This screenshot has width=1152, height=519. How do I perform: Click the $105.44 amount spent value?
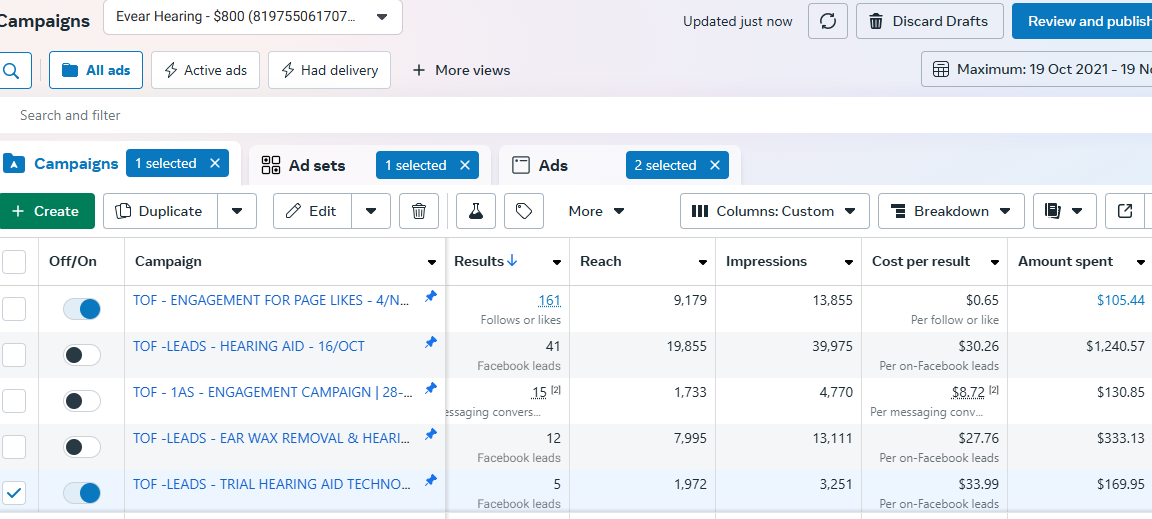[1120, 300]
